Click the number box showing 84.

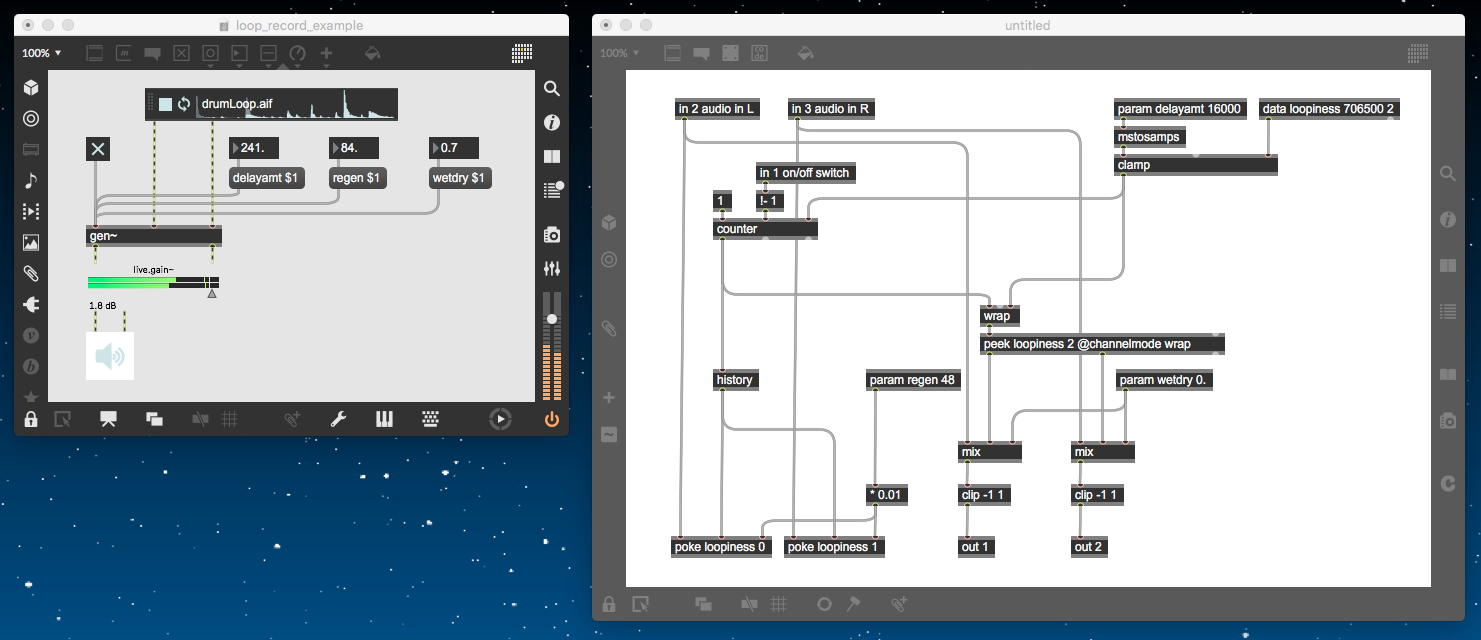pos(354,148)
